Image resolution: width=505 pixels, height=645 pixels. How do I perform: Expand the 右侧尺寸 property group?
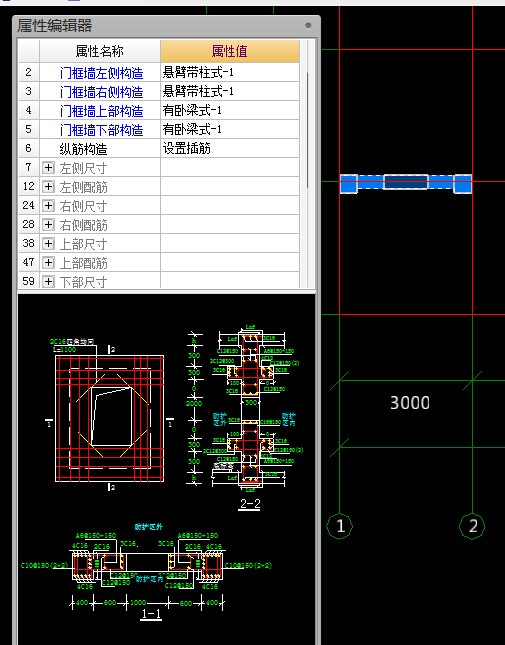49,205
